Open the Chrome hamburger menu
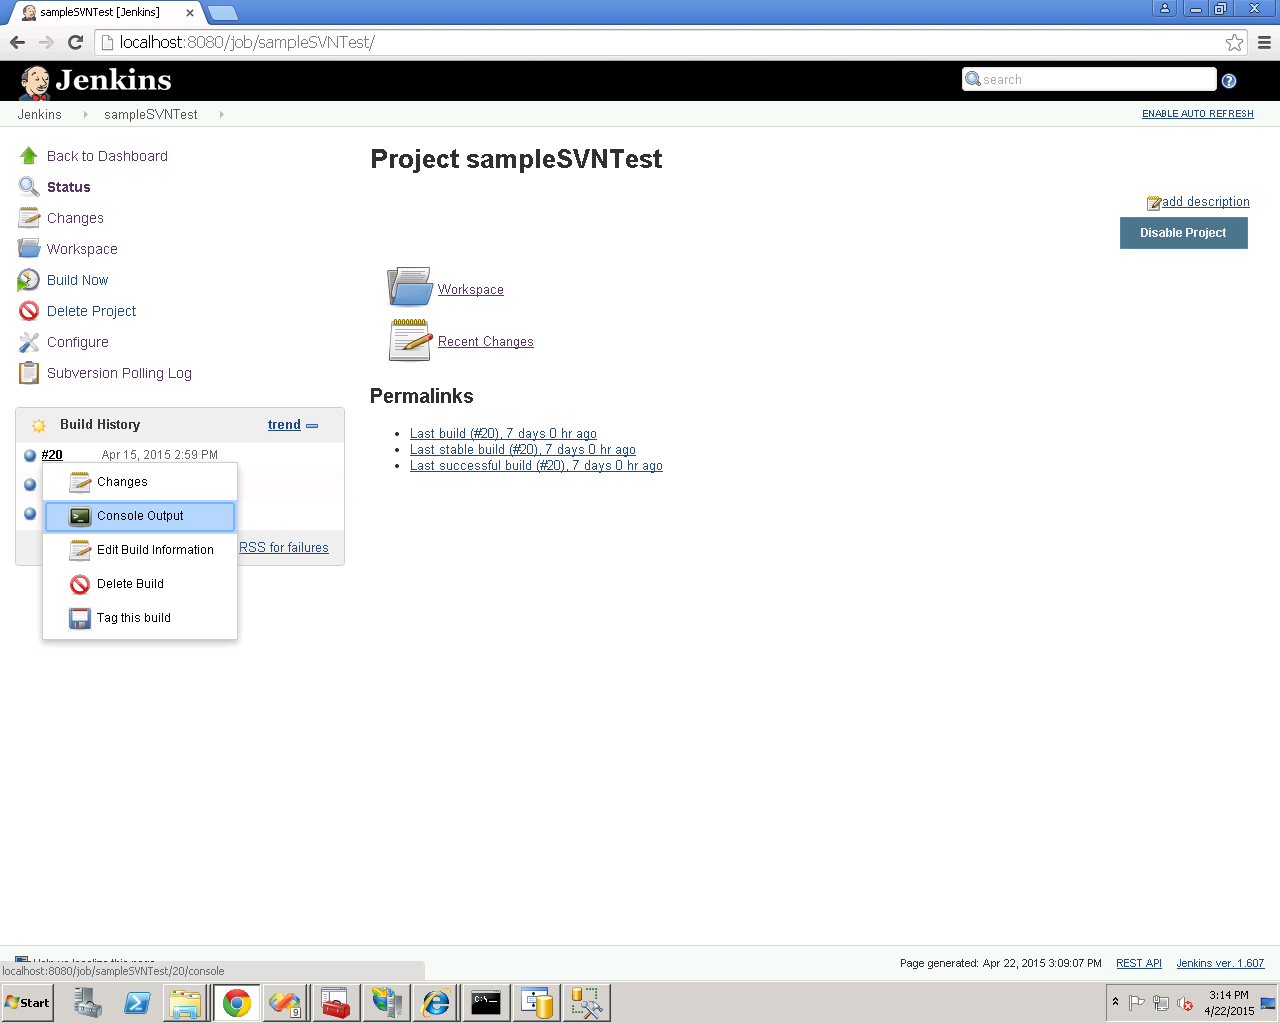 coord(1264,42)
